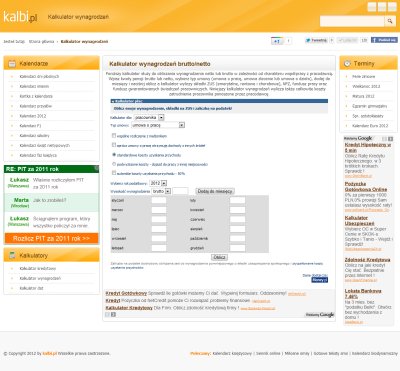Open 'Egzamin gimnazjalny' in the Terminy menu
Viewport: 400px width, 371px height.
370,106
